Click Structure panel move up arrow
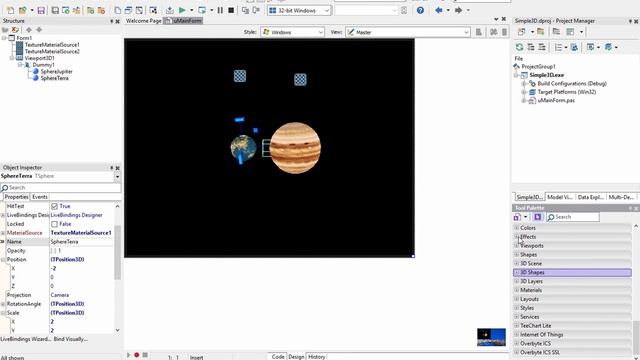The height and width of the screenshot is (360, 640). coord(29,29)
